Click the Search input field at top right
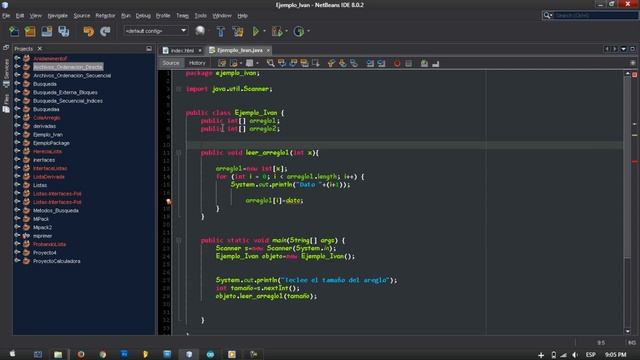640x360 pixels. [596, 16]
